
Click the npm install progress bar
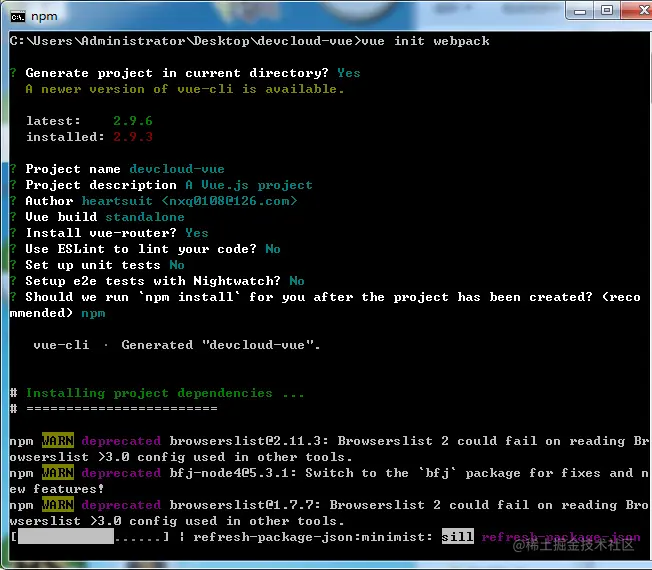coord(90,537)
